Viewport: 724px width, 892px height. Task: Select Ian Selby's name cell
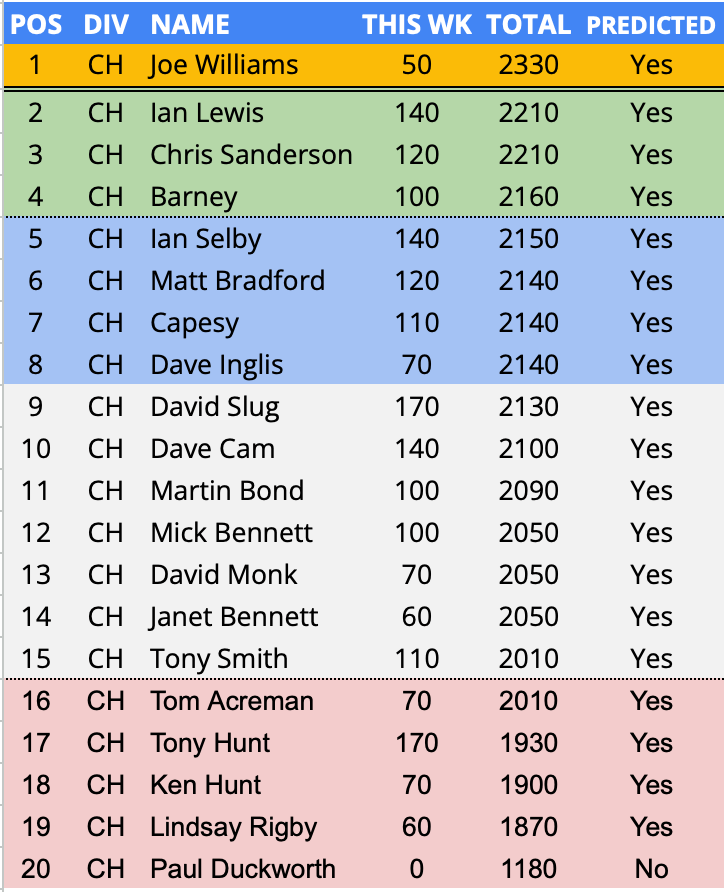tap(206, 239)
